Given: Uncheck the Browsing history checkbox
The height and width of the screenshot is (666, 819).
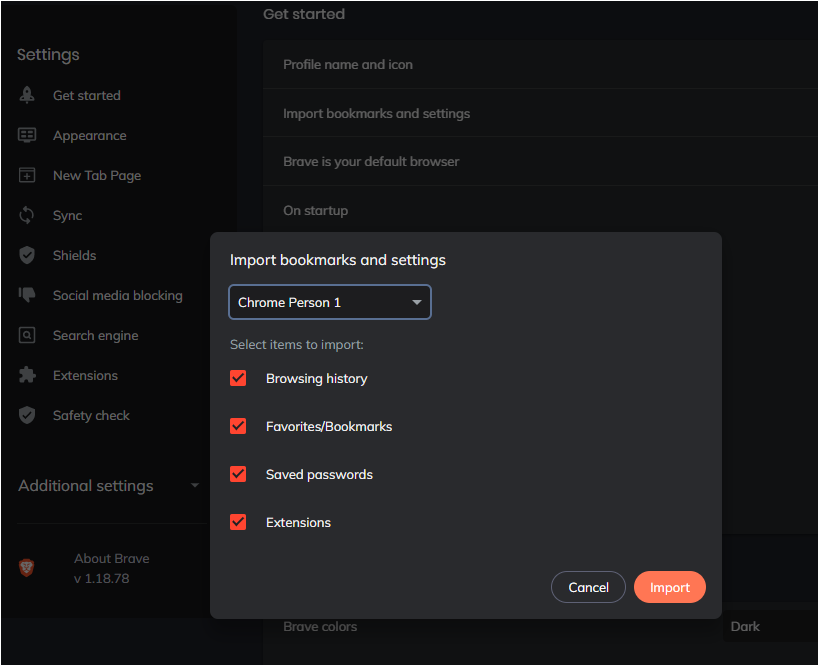Looking at the screenshot, I should tap(238, 378).
